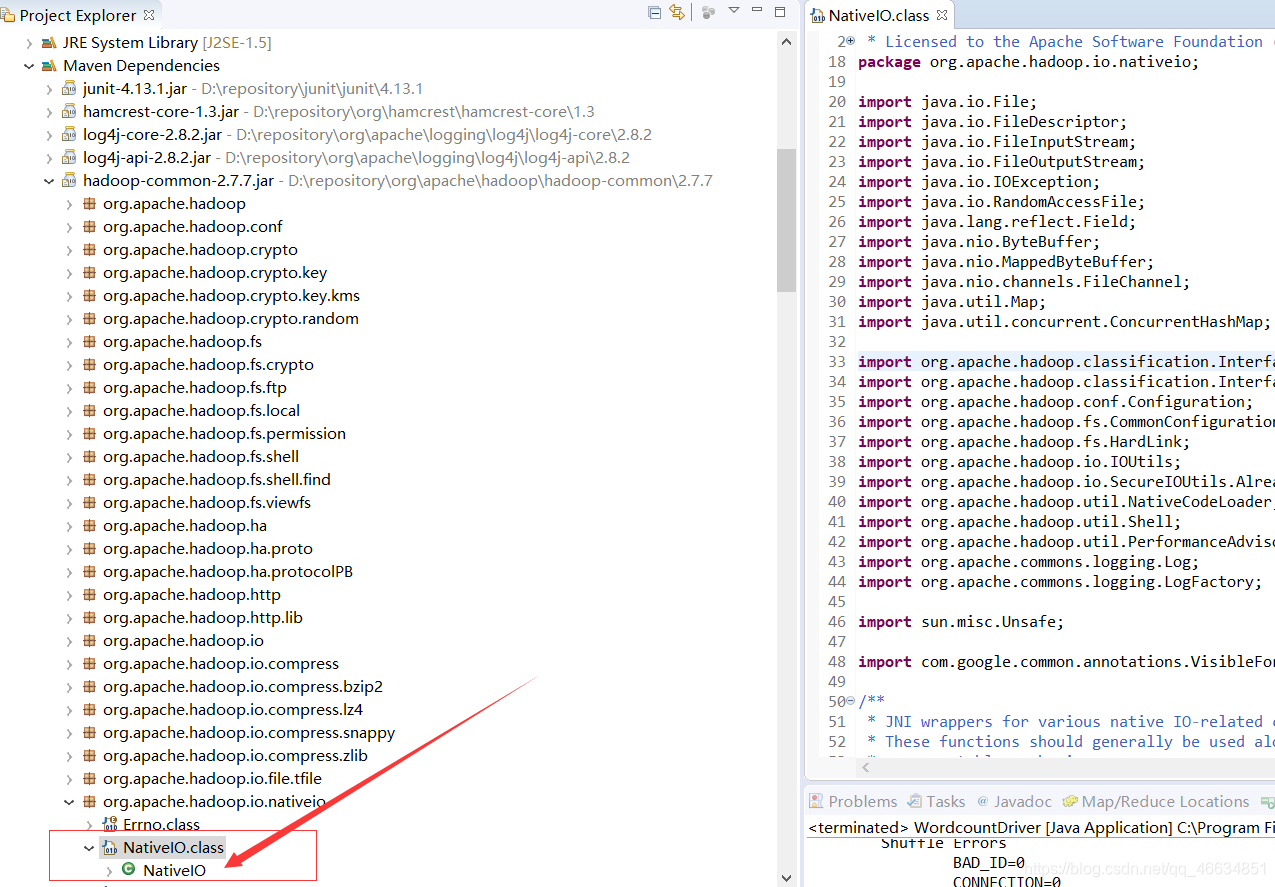Viewport: 1275px width, 887px height.
Task: Click the jar icon beside junit-4.13.1.jar
Action: tap(67, 88)
